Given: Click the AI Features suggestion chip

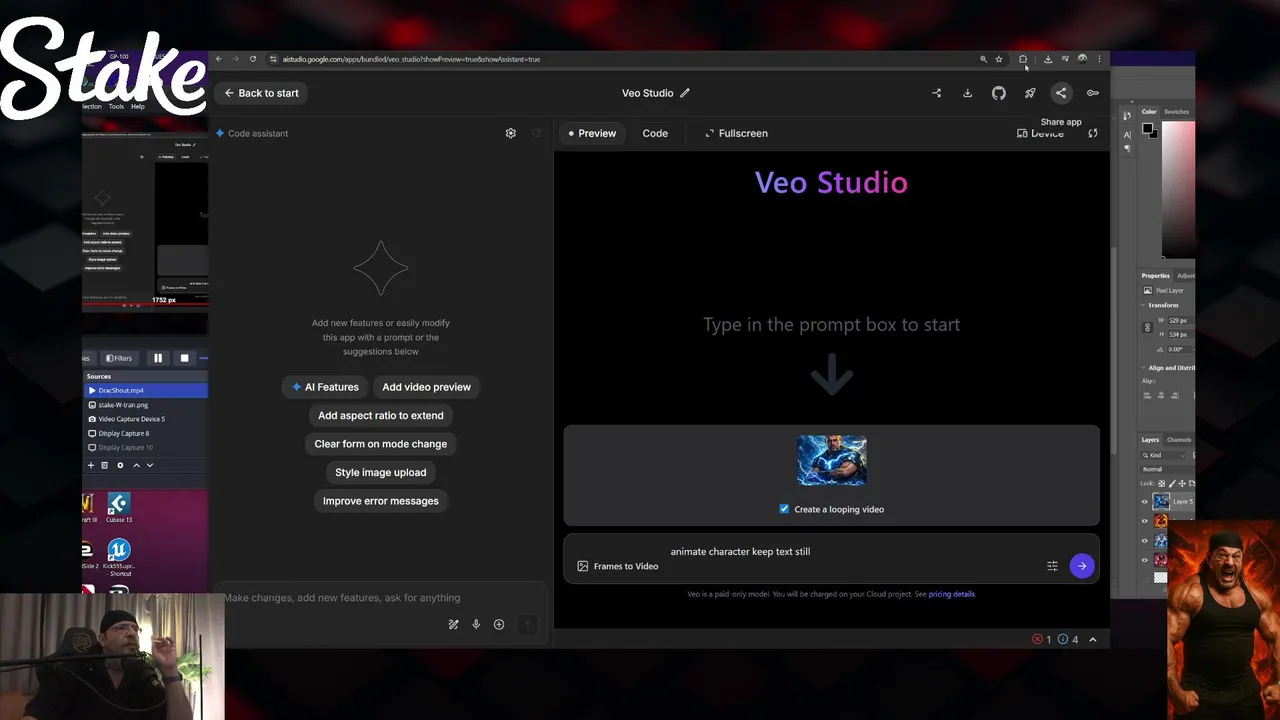Looking at the screenshot, I should [x=325, y=387].
